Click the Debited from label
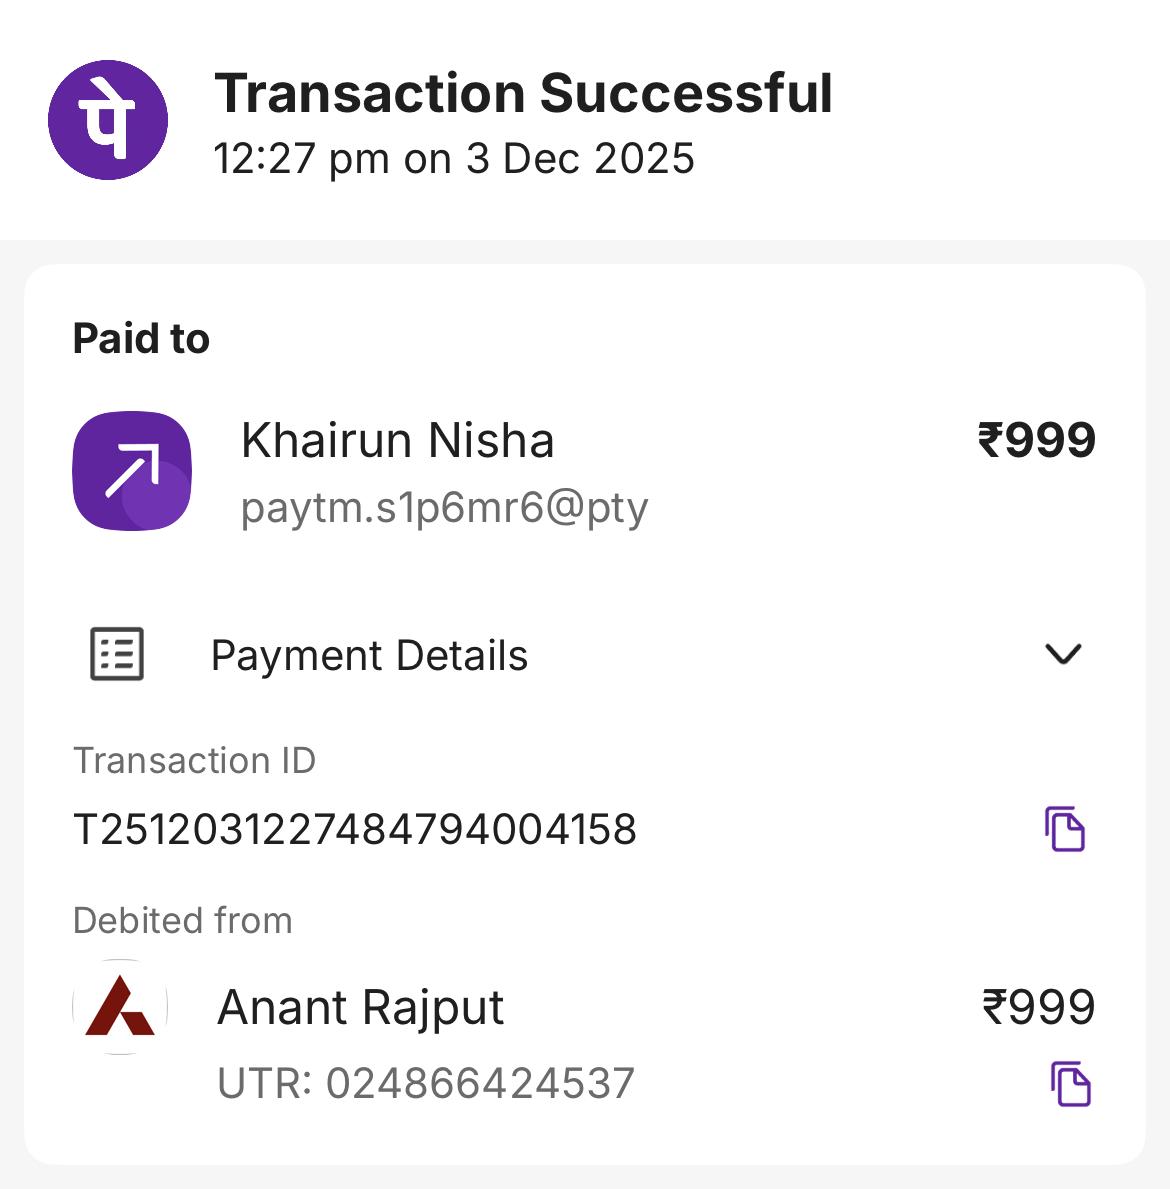The image size is (1170, 1189). click(x=183, y=921)
